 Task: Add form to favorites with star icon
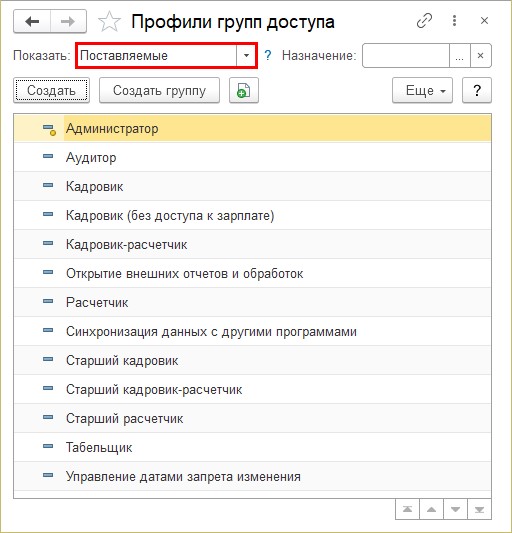(x=109, y=22)
